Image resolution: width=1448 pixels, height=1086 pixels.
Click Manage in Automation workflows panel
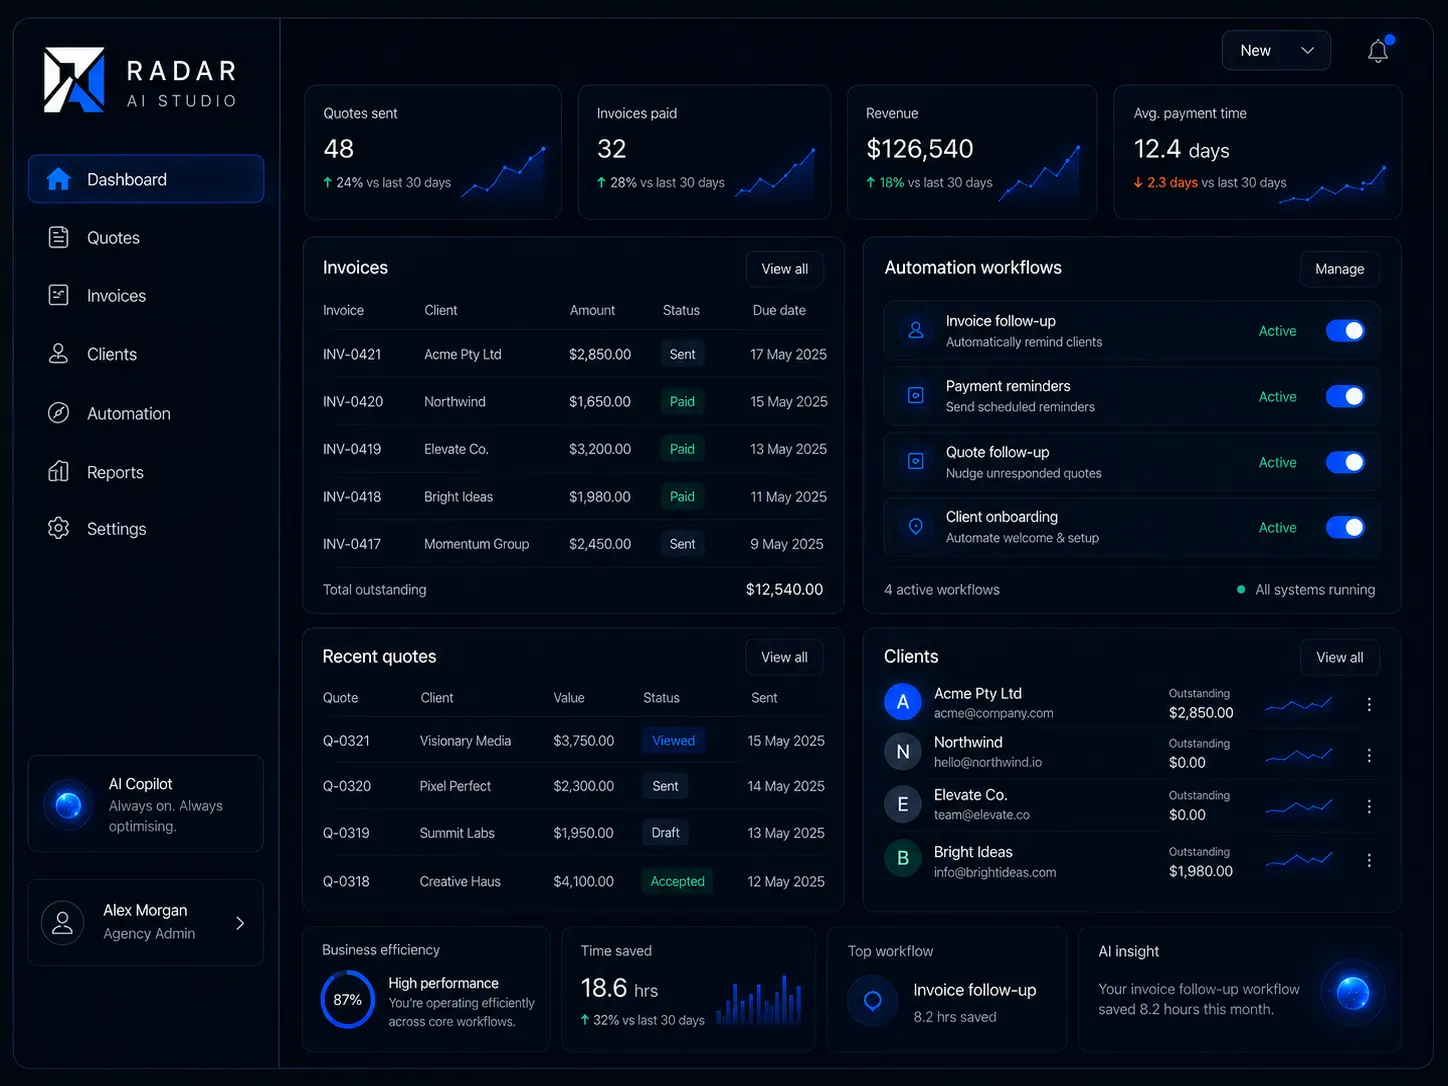[x=1340, y=269]
